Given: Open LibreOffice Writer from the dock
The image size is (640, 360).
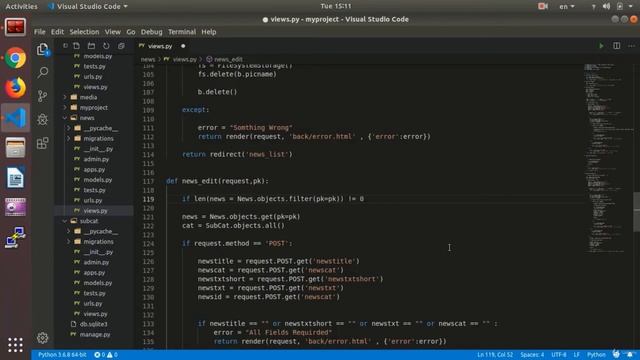Looking at the screenshot, I should point(16,178).
